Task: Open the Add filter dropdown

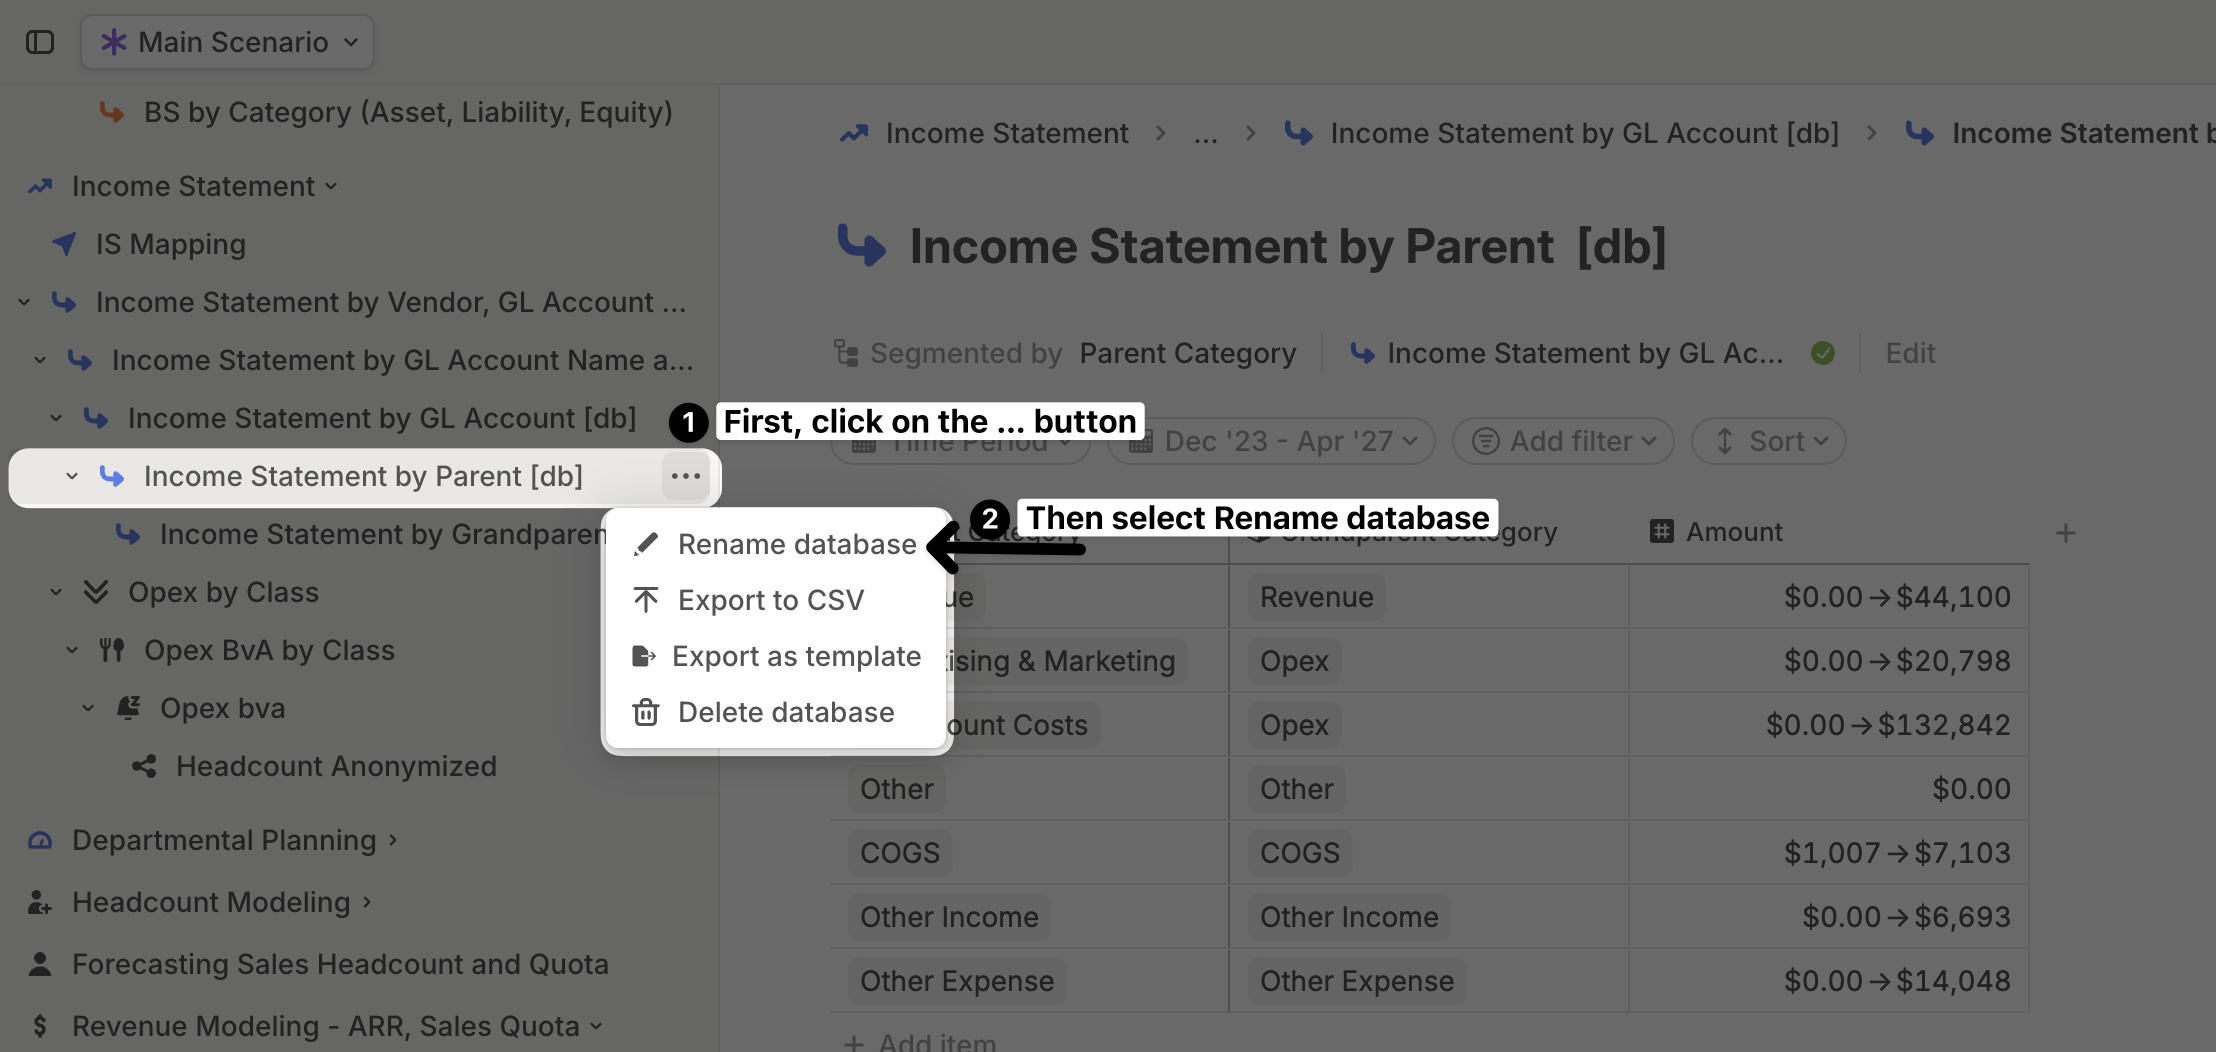Action: [x=1563, y=441]
